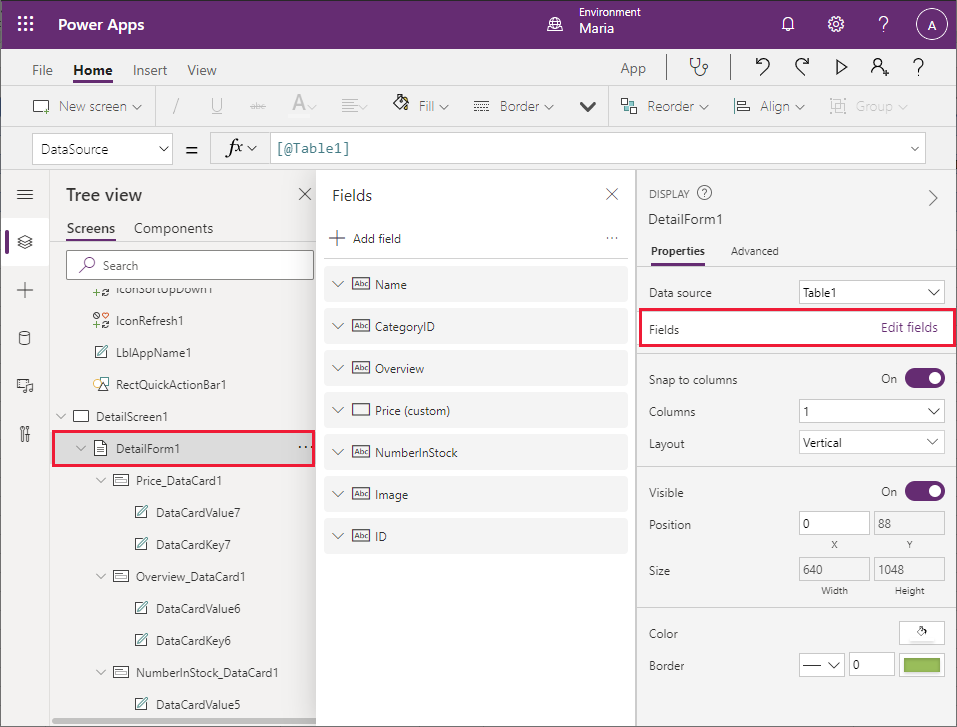Image resolution: width=957 pixels, height=727 pixels.
Task: Preview the app with Play icon
Action: [841, 67]
